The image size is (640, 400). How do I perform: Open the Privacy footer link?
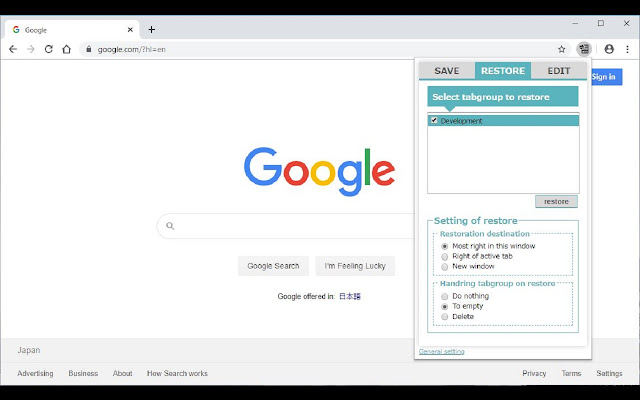534,373
